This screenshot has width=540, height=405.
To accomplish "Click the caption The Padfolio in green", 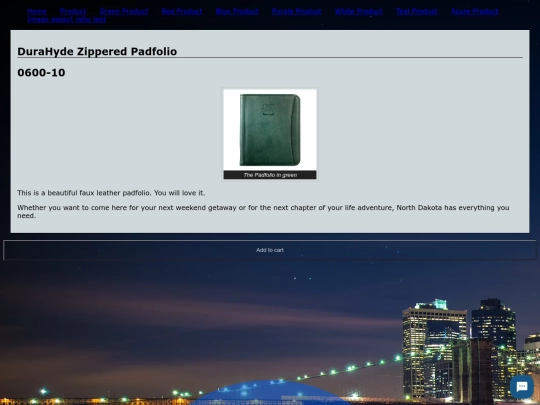I will tap(270, 175).
